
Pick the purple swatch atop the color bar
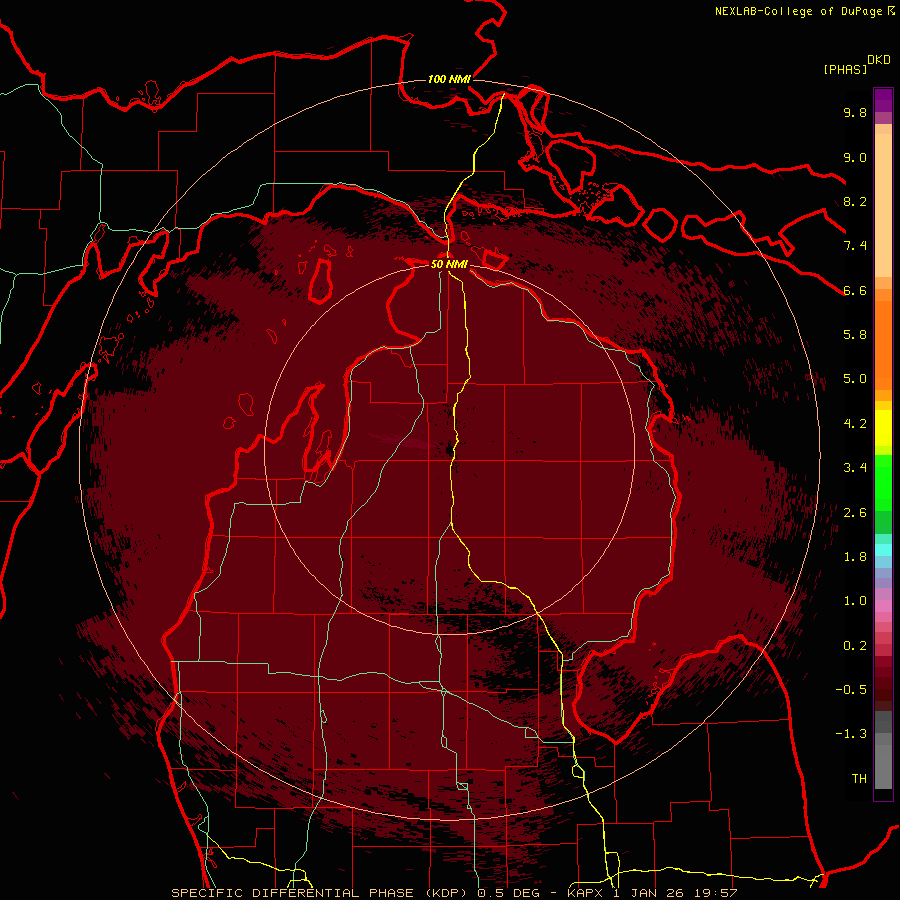883,100
